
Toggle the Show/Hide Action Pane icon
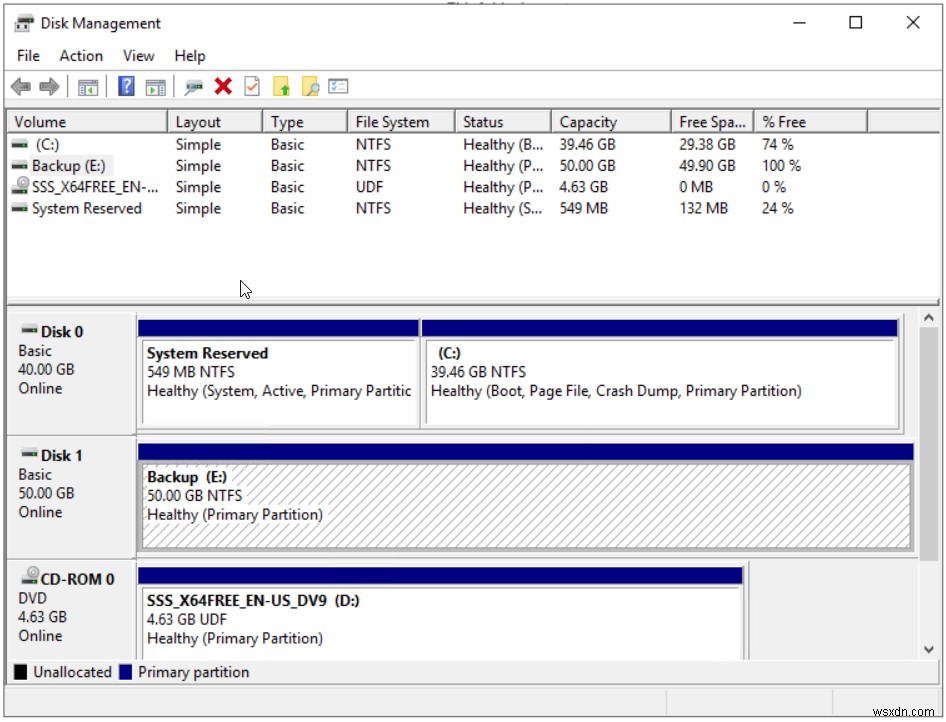(156, 86)
